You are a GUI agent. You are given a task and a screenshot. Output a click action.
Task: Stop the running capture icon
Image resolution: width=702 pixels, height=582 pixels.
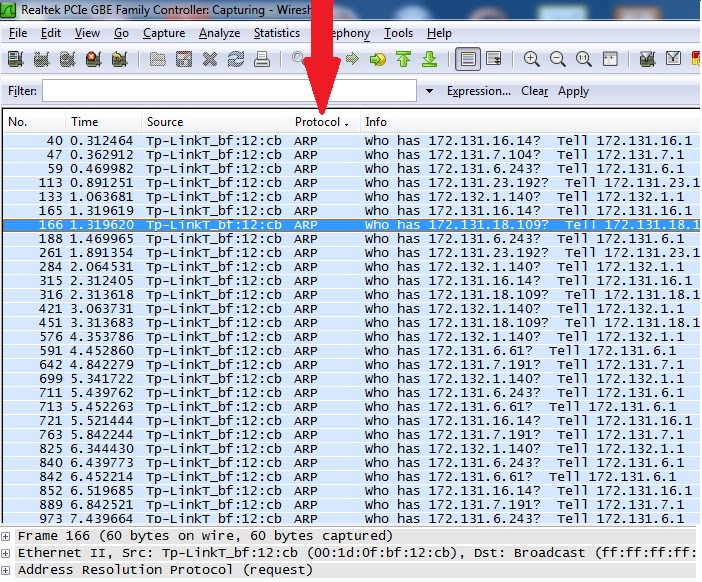click(94, 59)
